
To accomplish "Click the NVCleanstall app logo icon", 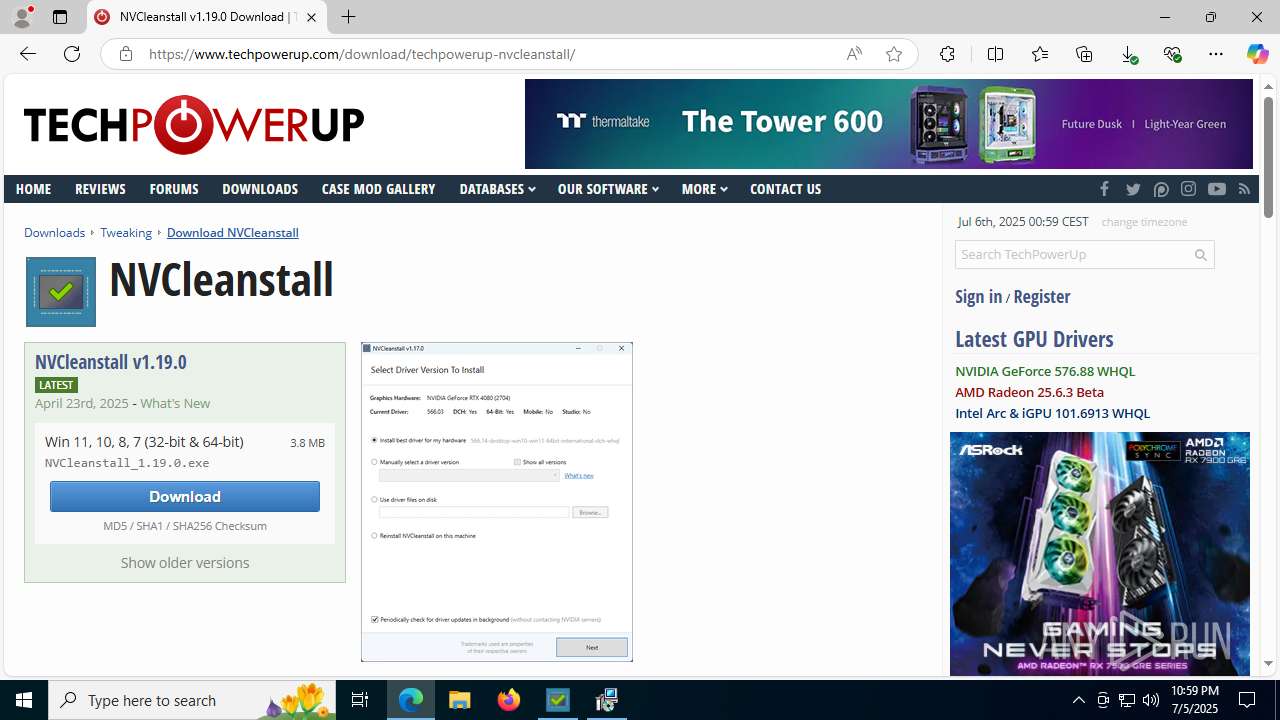I will click(61, 292).
